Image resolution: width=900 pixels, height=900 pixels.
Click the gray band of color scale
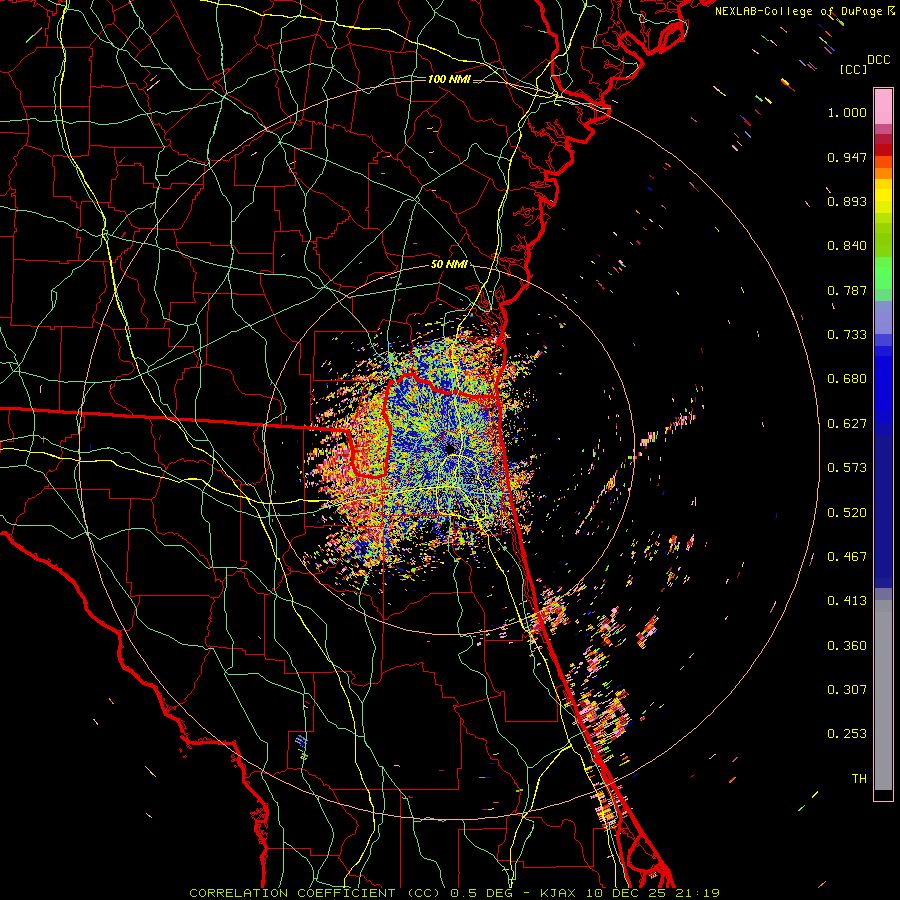(x=883, y=695)
